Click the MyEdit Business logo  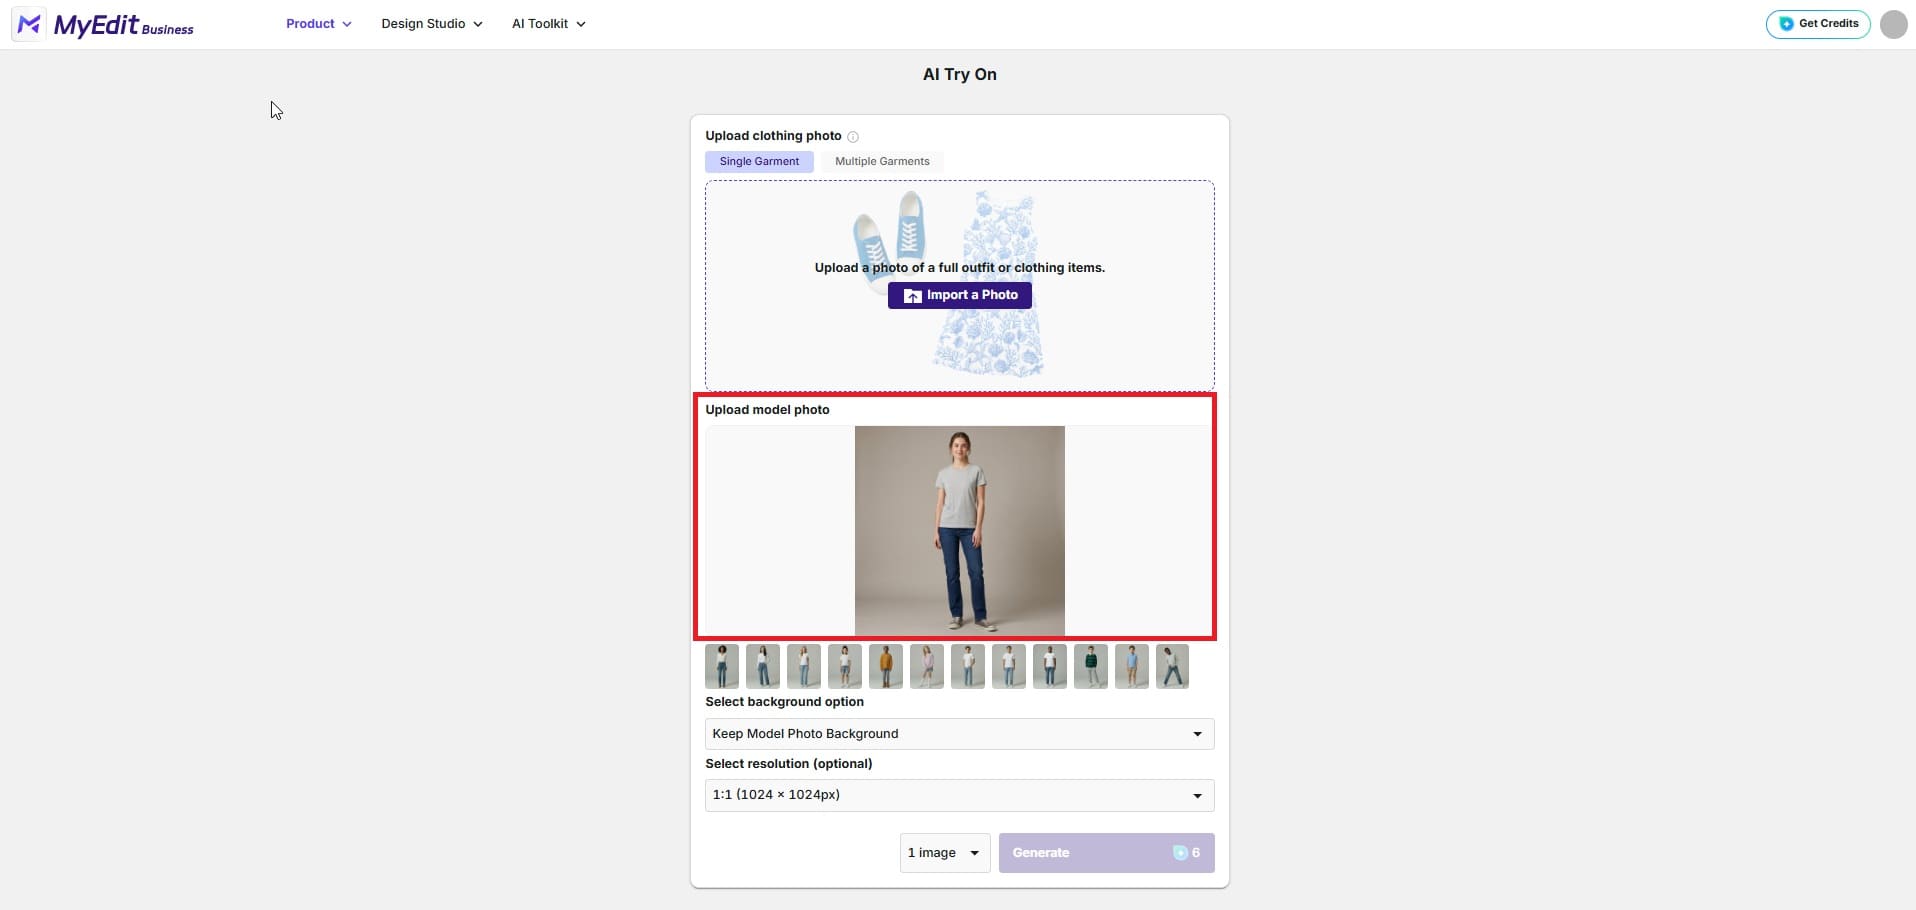pos(103,24)
